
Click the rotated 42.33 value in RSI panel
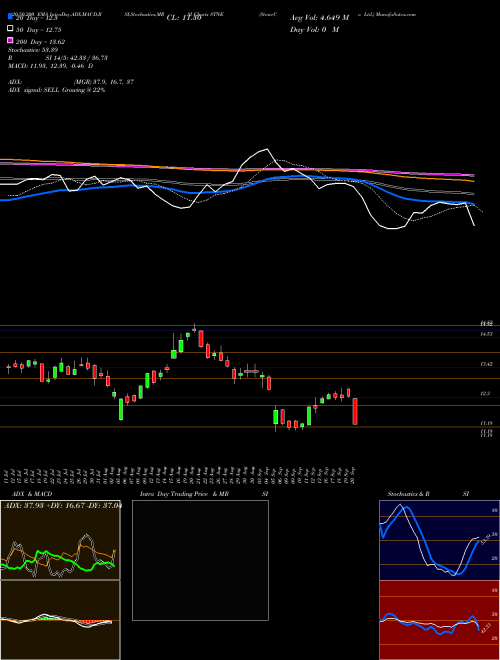pyautogui.click(x=485, y=630)
